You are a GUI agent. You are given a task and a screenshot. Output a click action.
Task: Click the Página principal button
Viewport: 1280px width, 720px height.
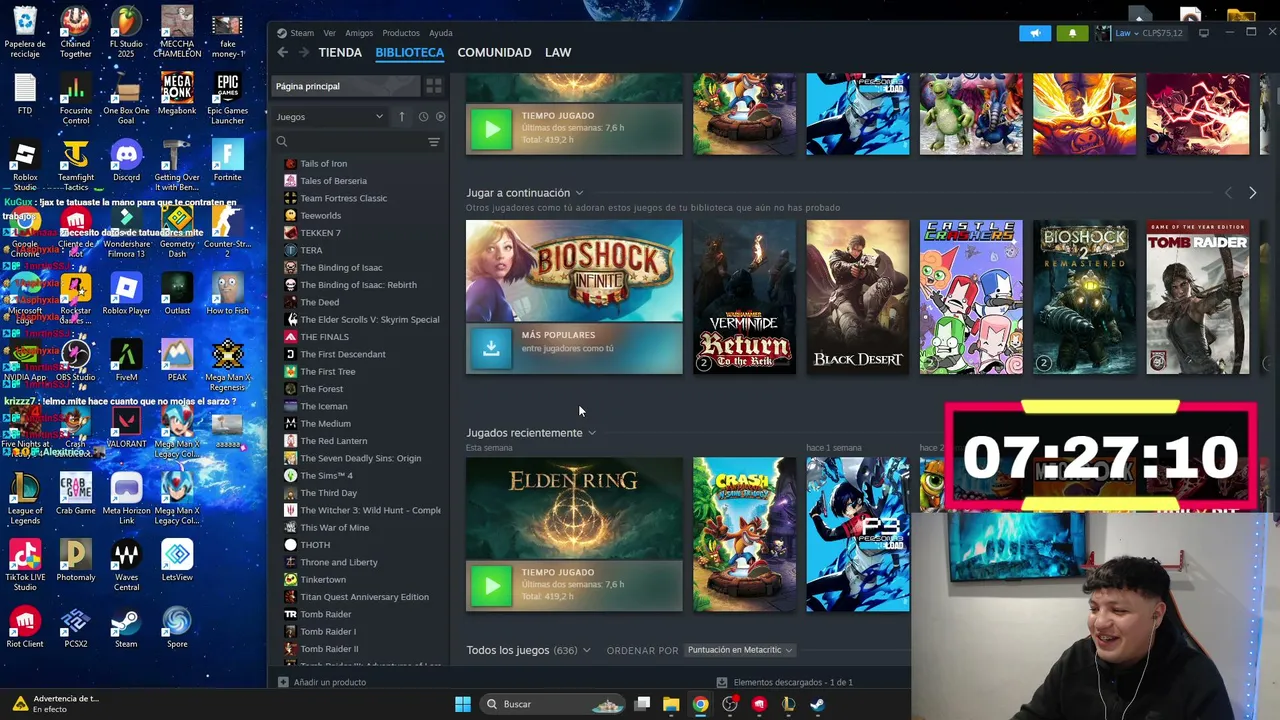point(345,86)
